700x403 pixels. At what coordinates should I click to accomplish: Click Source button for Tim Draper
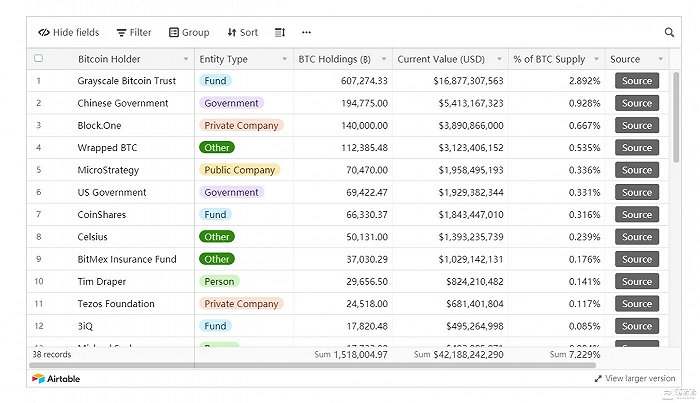pos(637,282)
